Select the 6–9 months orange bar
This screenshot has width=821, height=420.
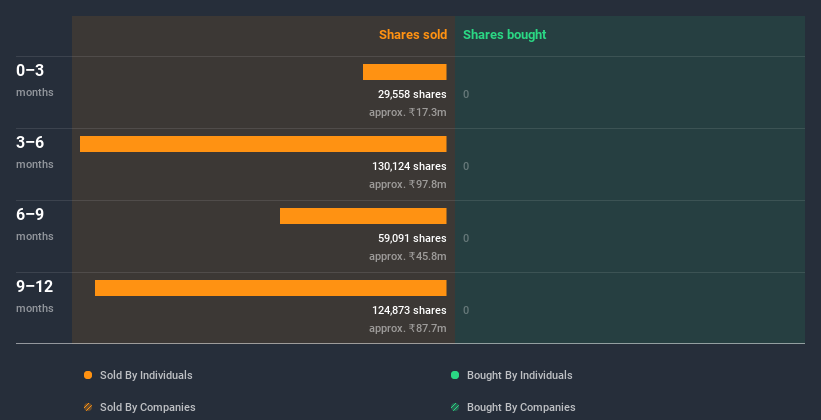(363, 216)
